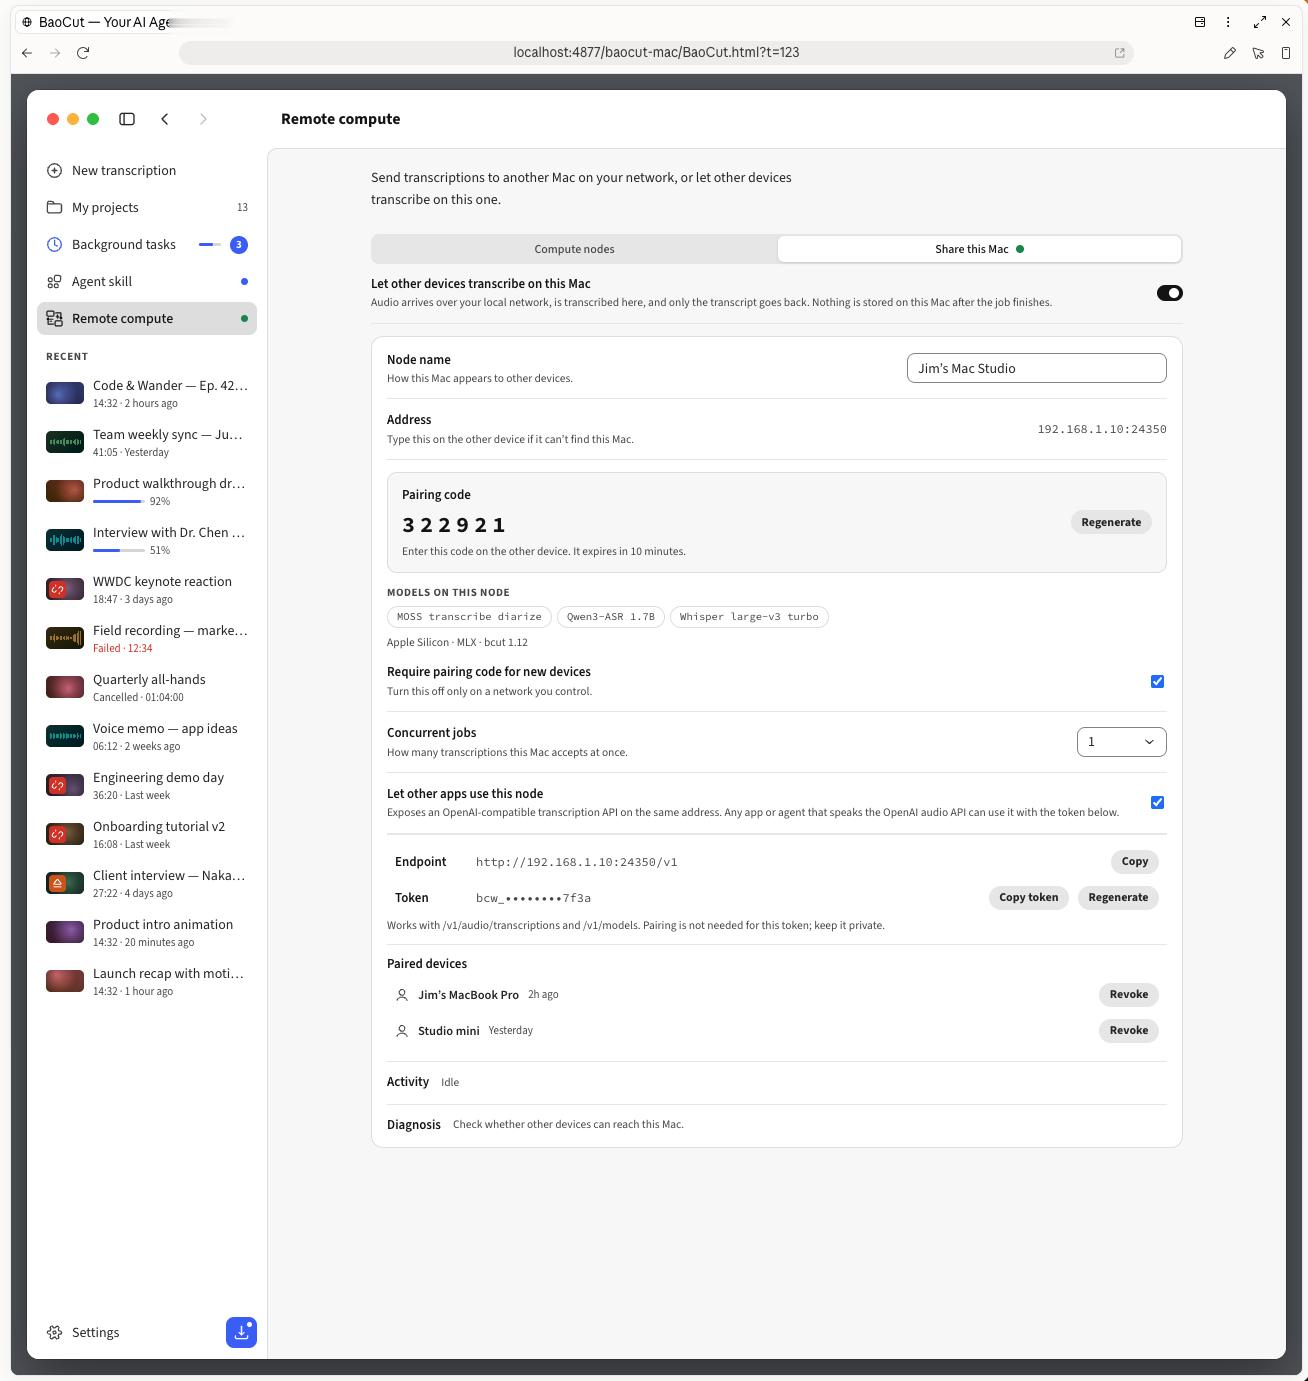Click the Background tasks progress indicator
1308x1381 pixels.
tap(209, 244)
